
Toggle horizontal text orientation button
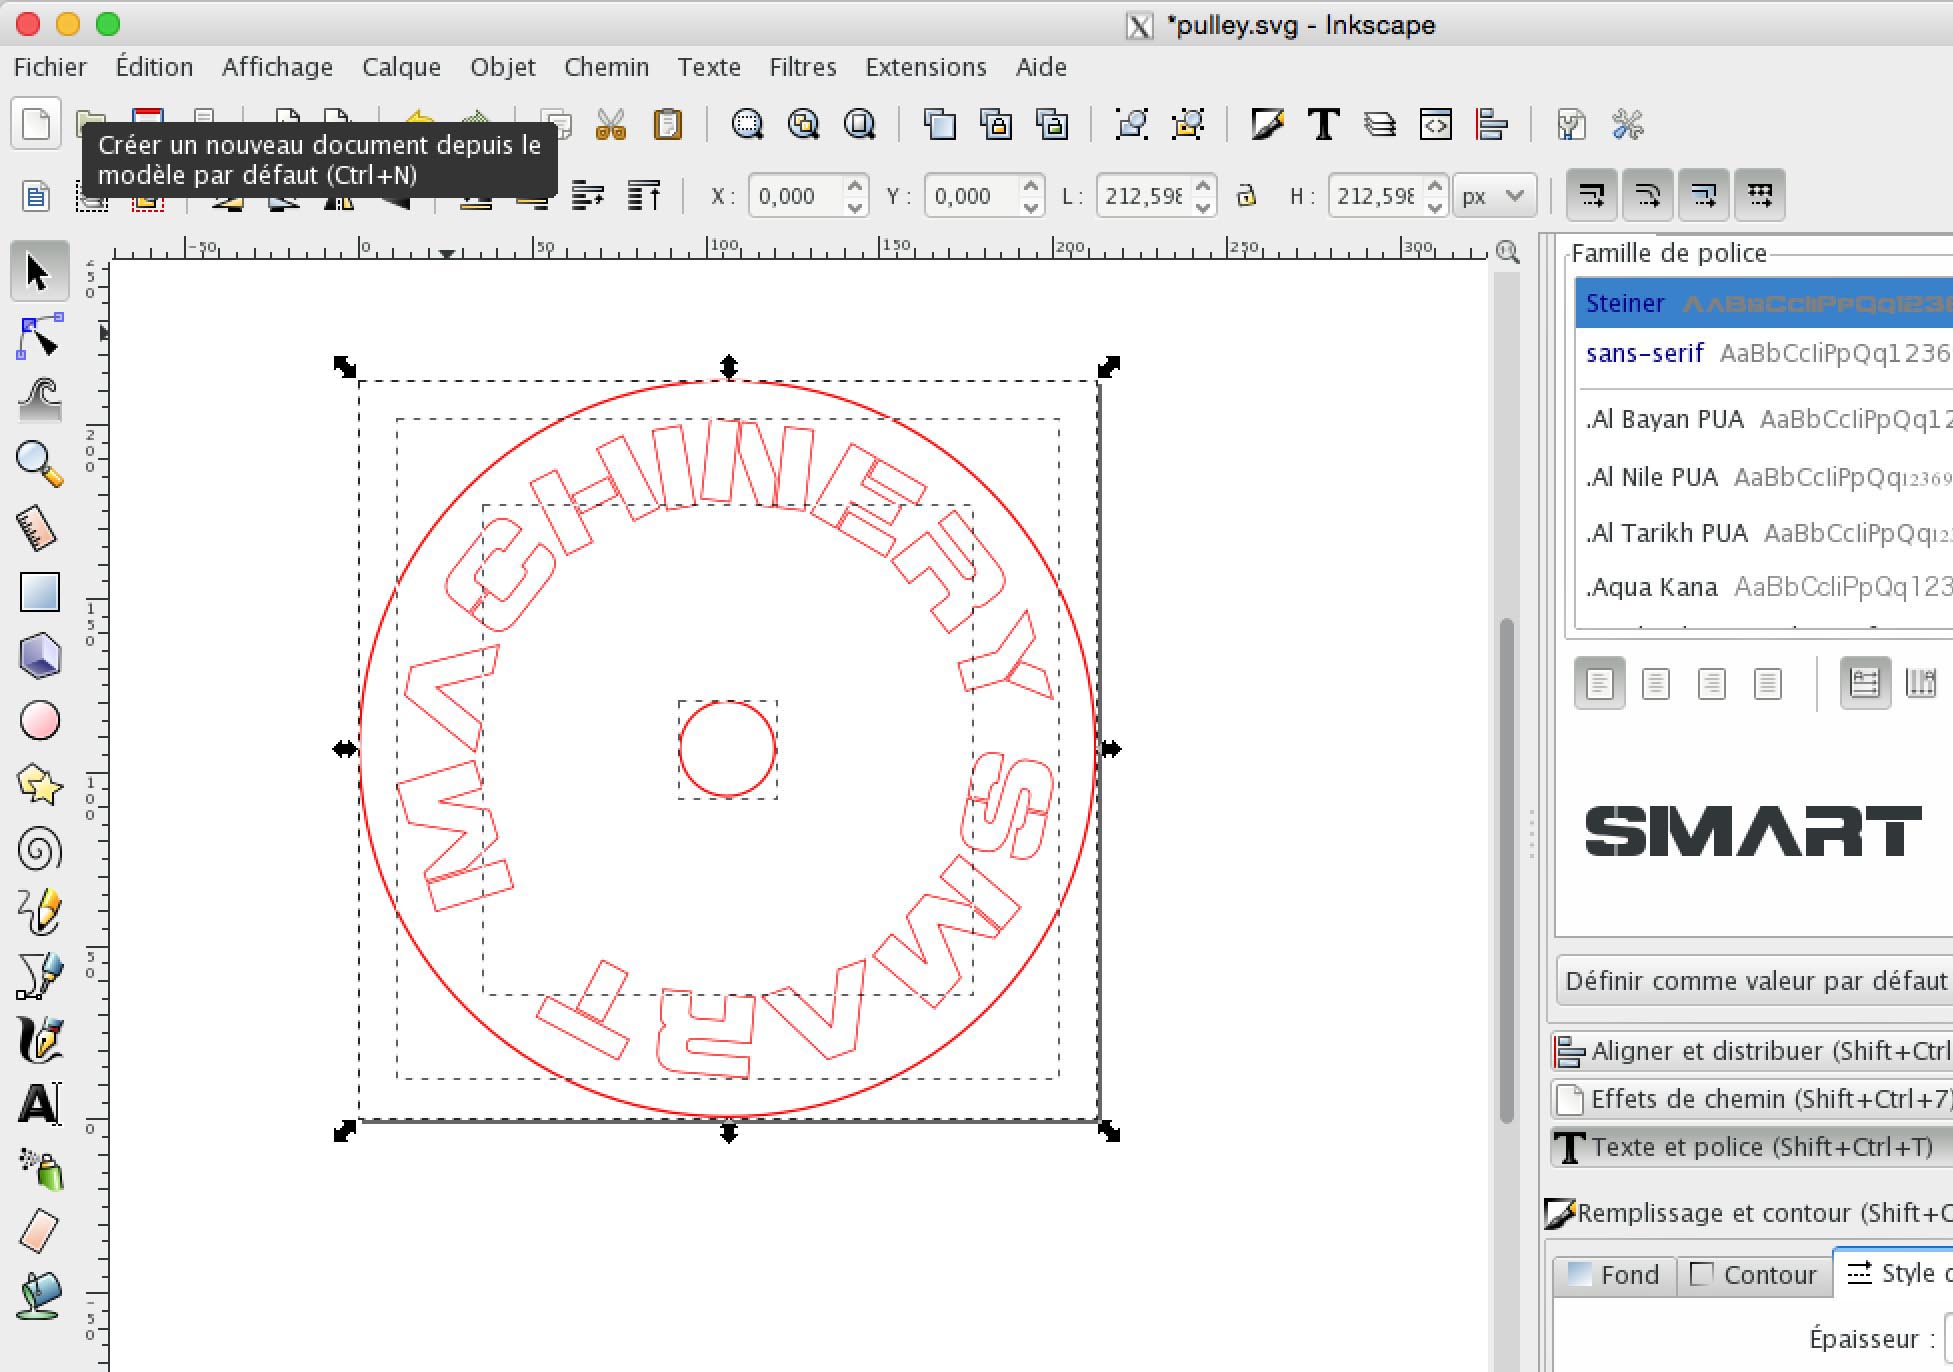(1865, 684)
